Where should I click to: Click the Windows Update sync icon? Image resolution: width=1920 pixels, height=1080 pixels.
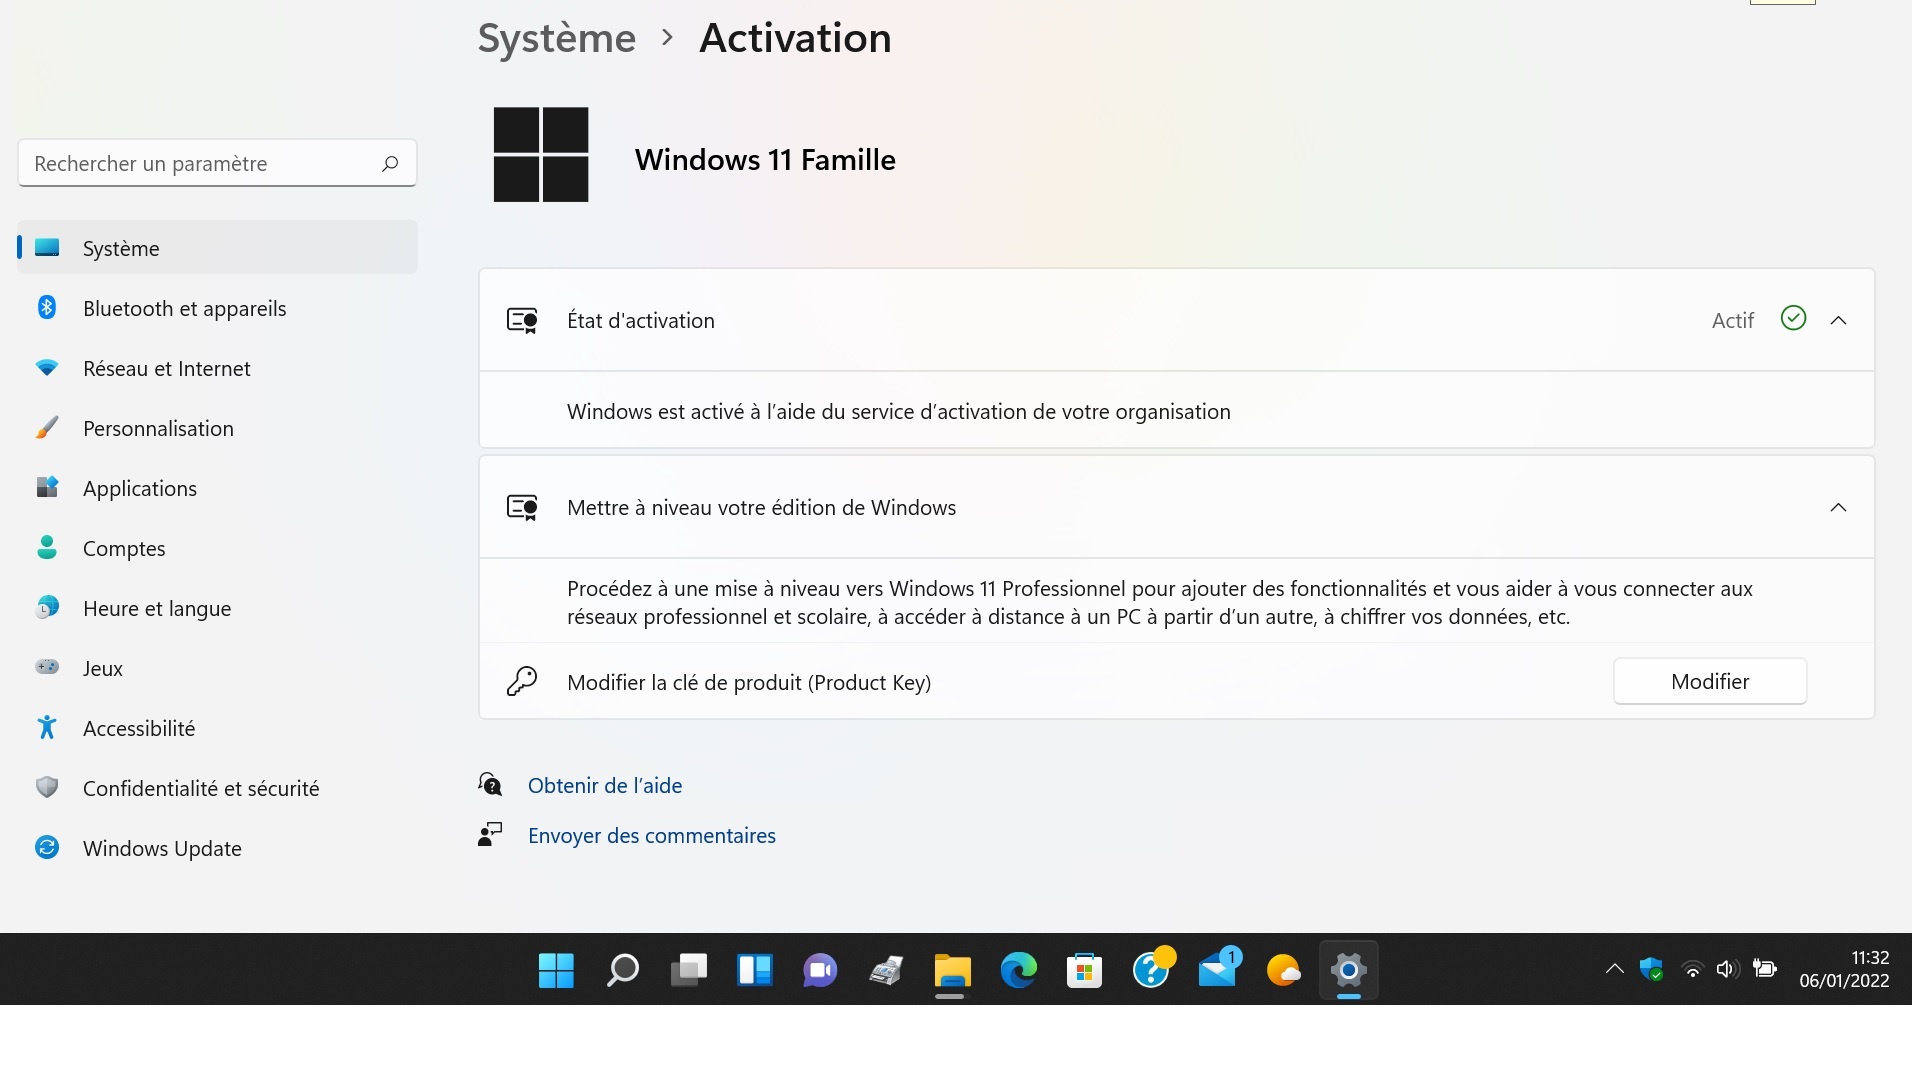pos(47,848)
